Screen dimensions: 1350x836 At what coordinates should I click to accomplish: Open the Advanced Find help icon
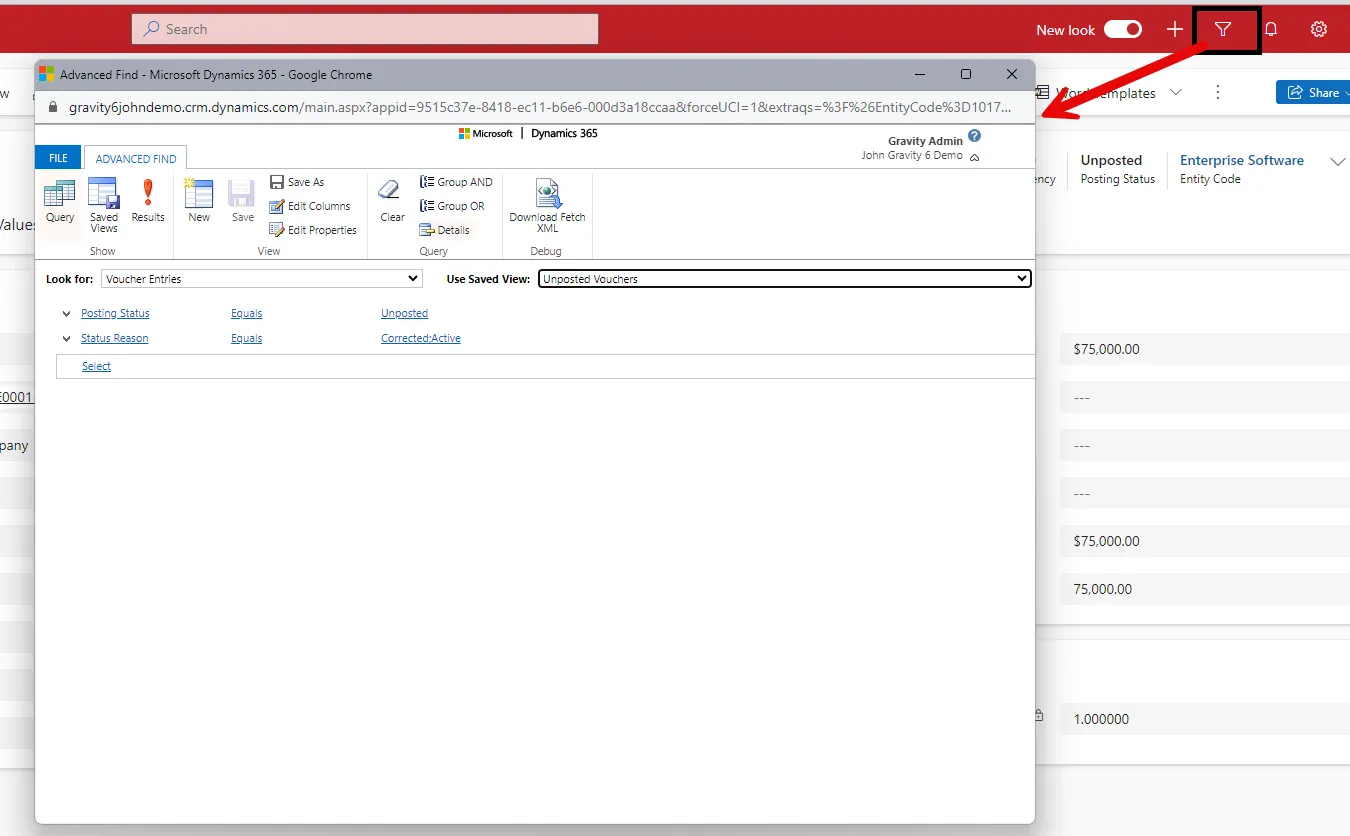point(975,137)
